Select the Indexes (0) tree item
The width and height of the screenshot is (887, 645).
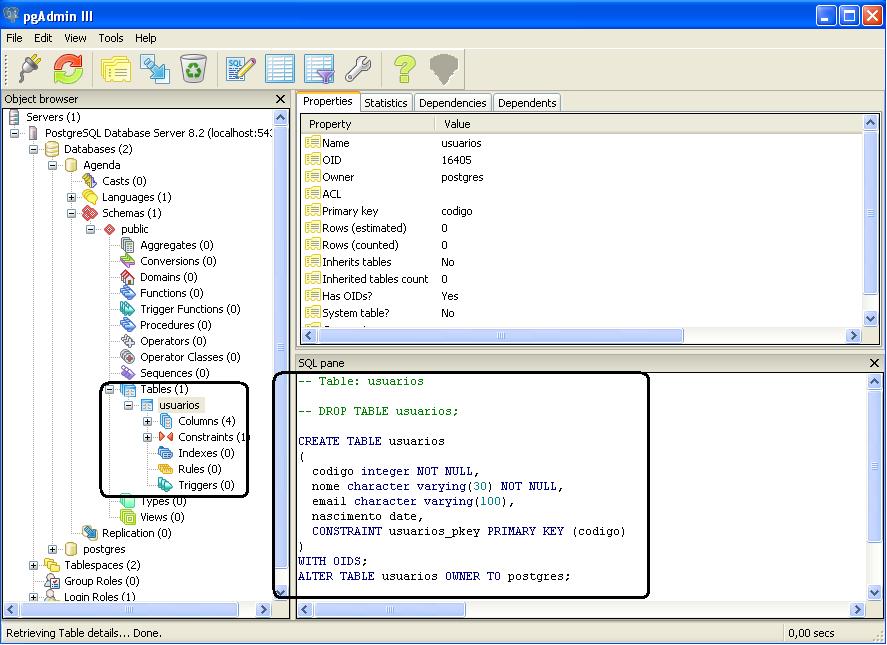(x=206, y=453)
